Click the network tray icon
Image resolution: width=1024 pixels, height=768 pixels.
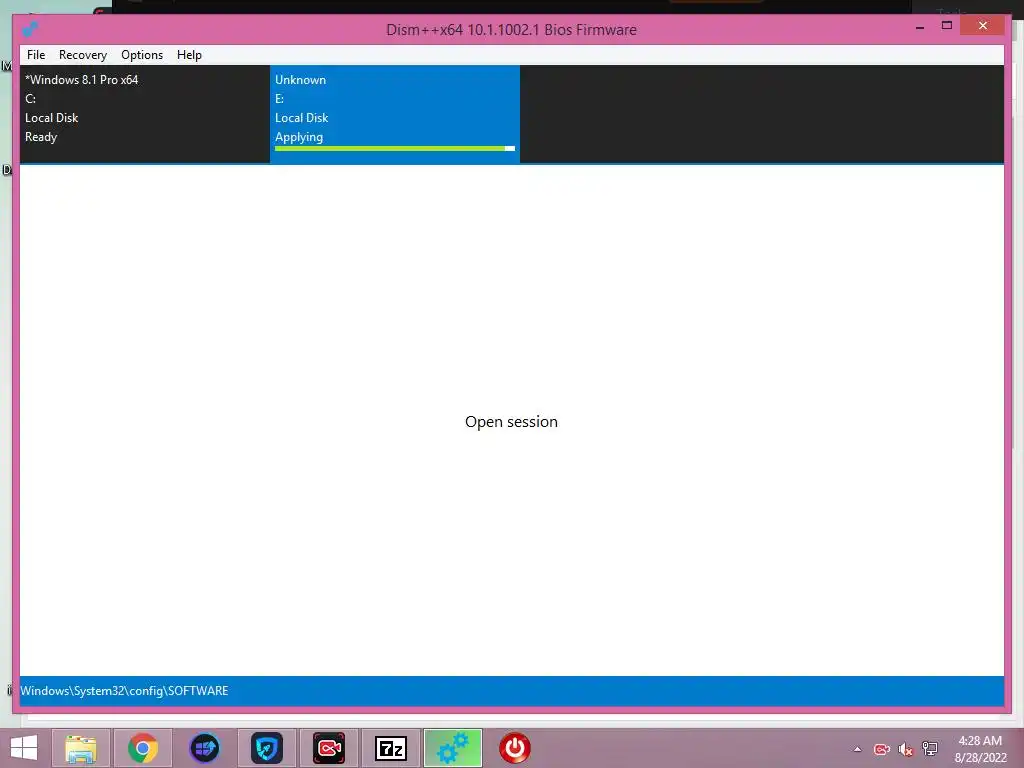click(929, 749)
